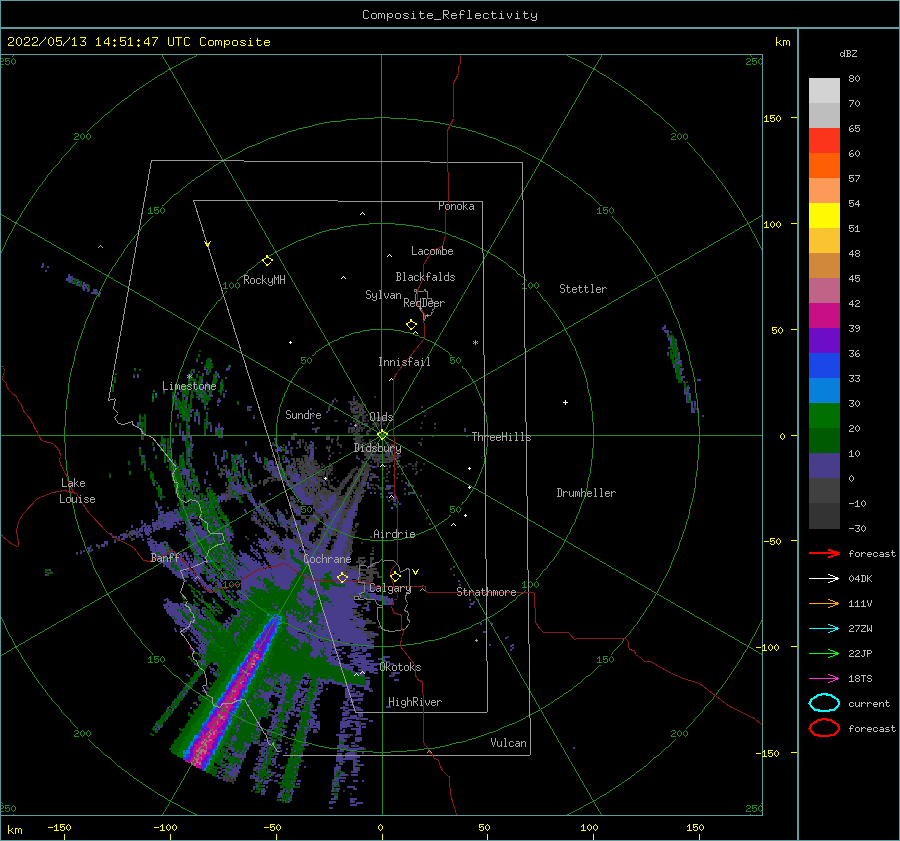Click the green 22JP arrow icon
This screenshot has width=900, height=841.
click(824, 653)
